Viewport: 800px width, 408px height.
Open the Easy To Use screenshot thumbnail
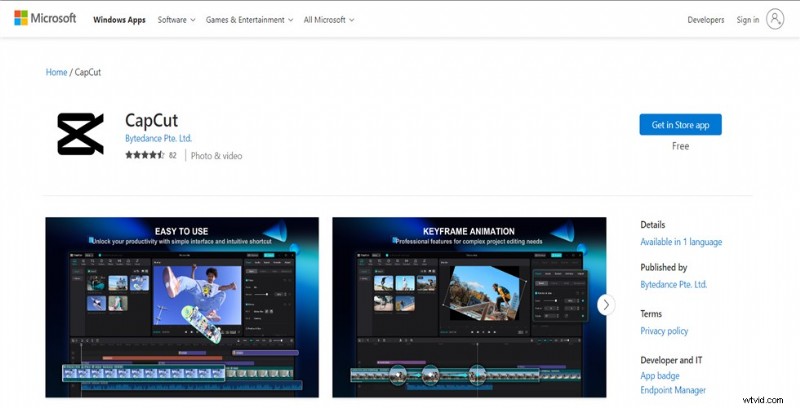(x=182, y=307)
